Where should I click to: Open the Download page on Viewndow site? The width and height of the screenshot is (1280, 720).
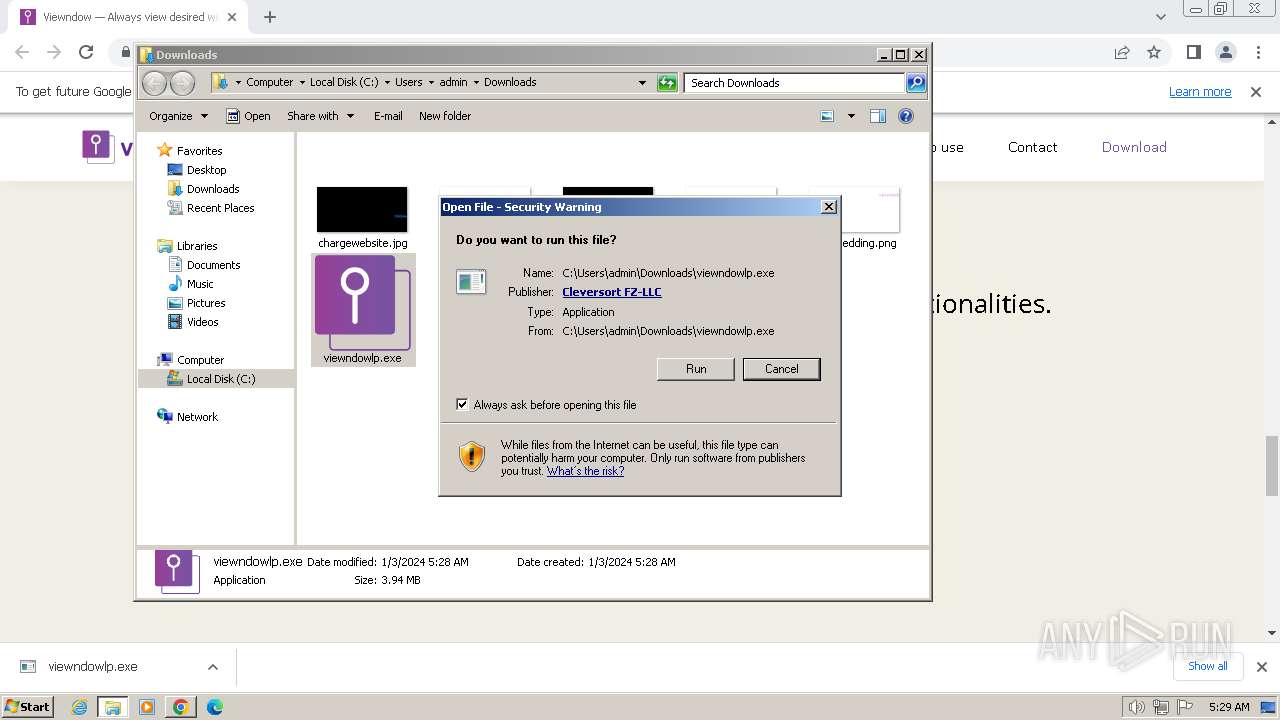coord(1134,147)
